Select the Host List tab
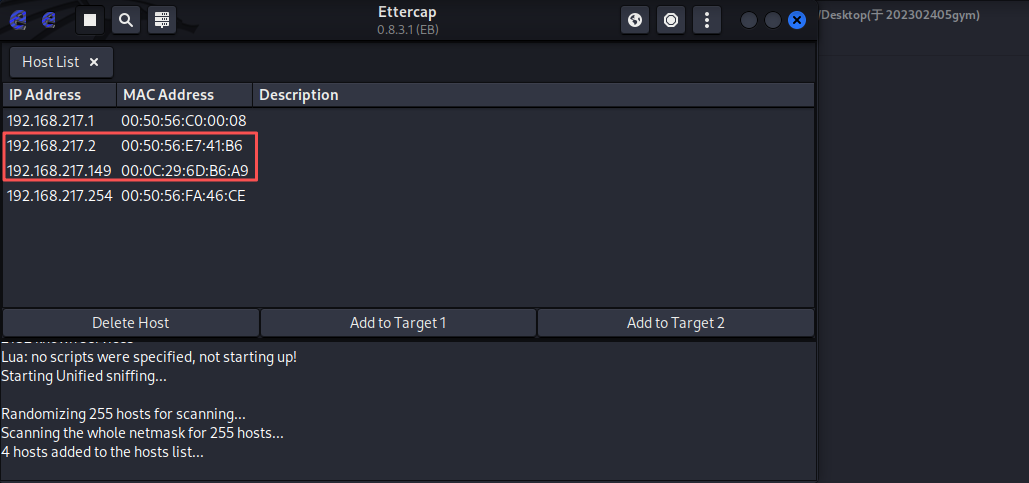This screenshot has height=483, width=1029. (x=51, y=62)
